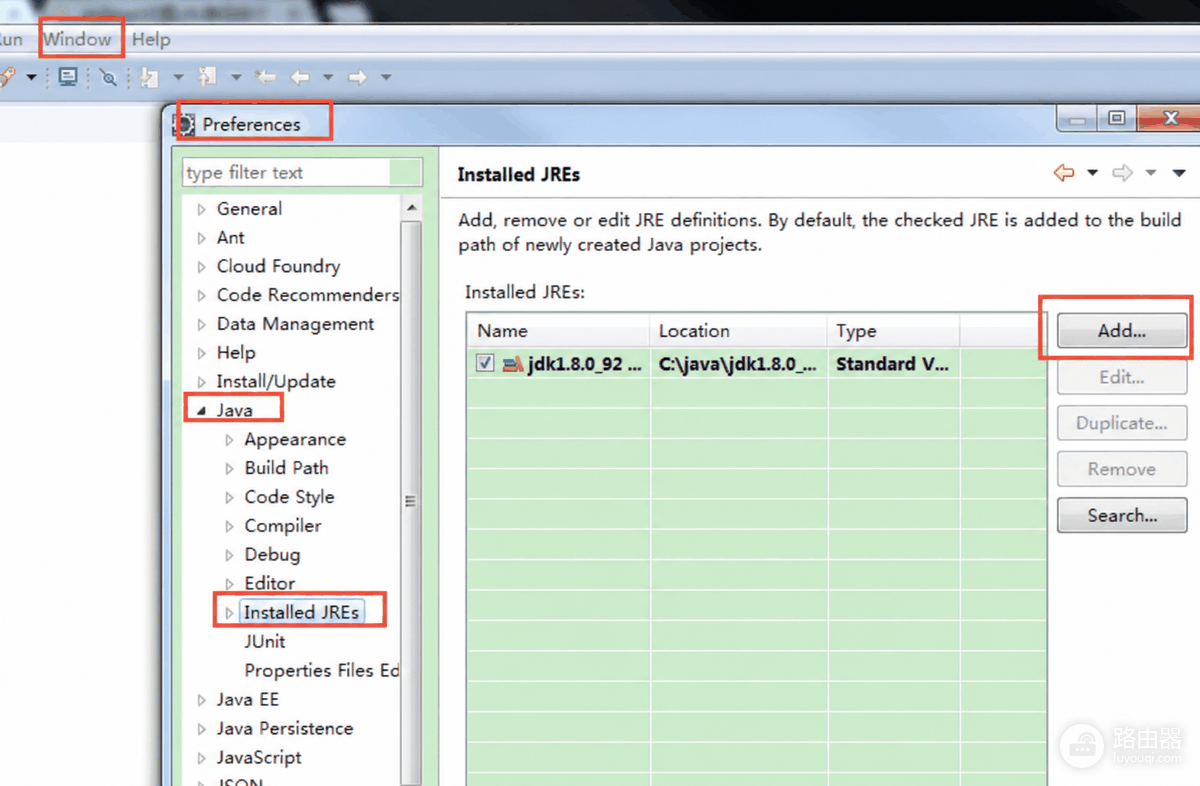Click the toolbar forward navigation arrow
This screenshot has width=1200, height=786.
[x=357, y=77]
